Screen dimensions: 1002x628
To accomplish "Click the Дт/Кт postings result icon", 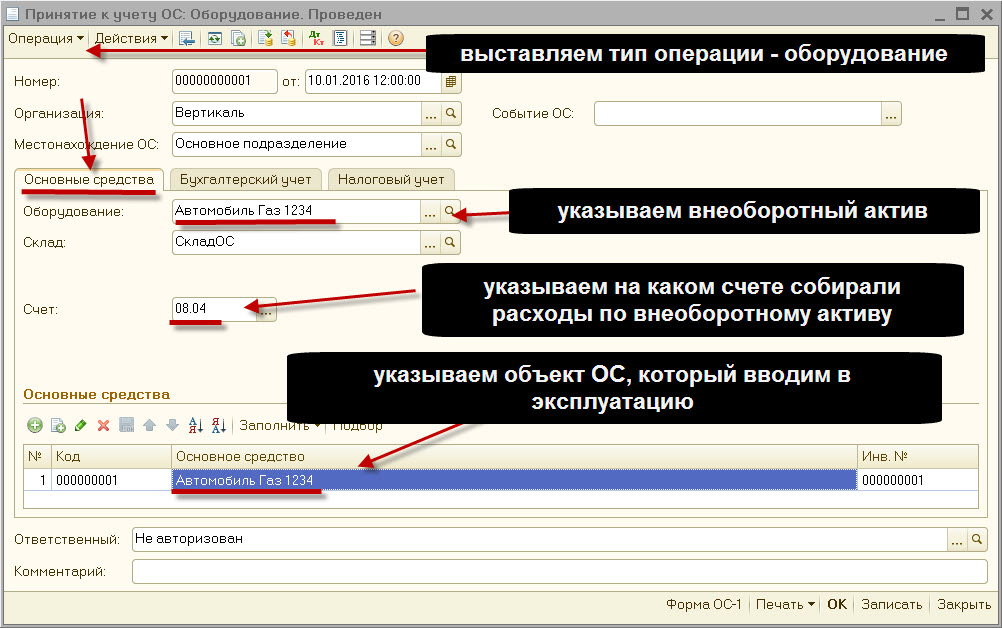I will point(315,39).
